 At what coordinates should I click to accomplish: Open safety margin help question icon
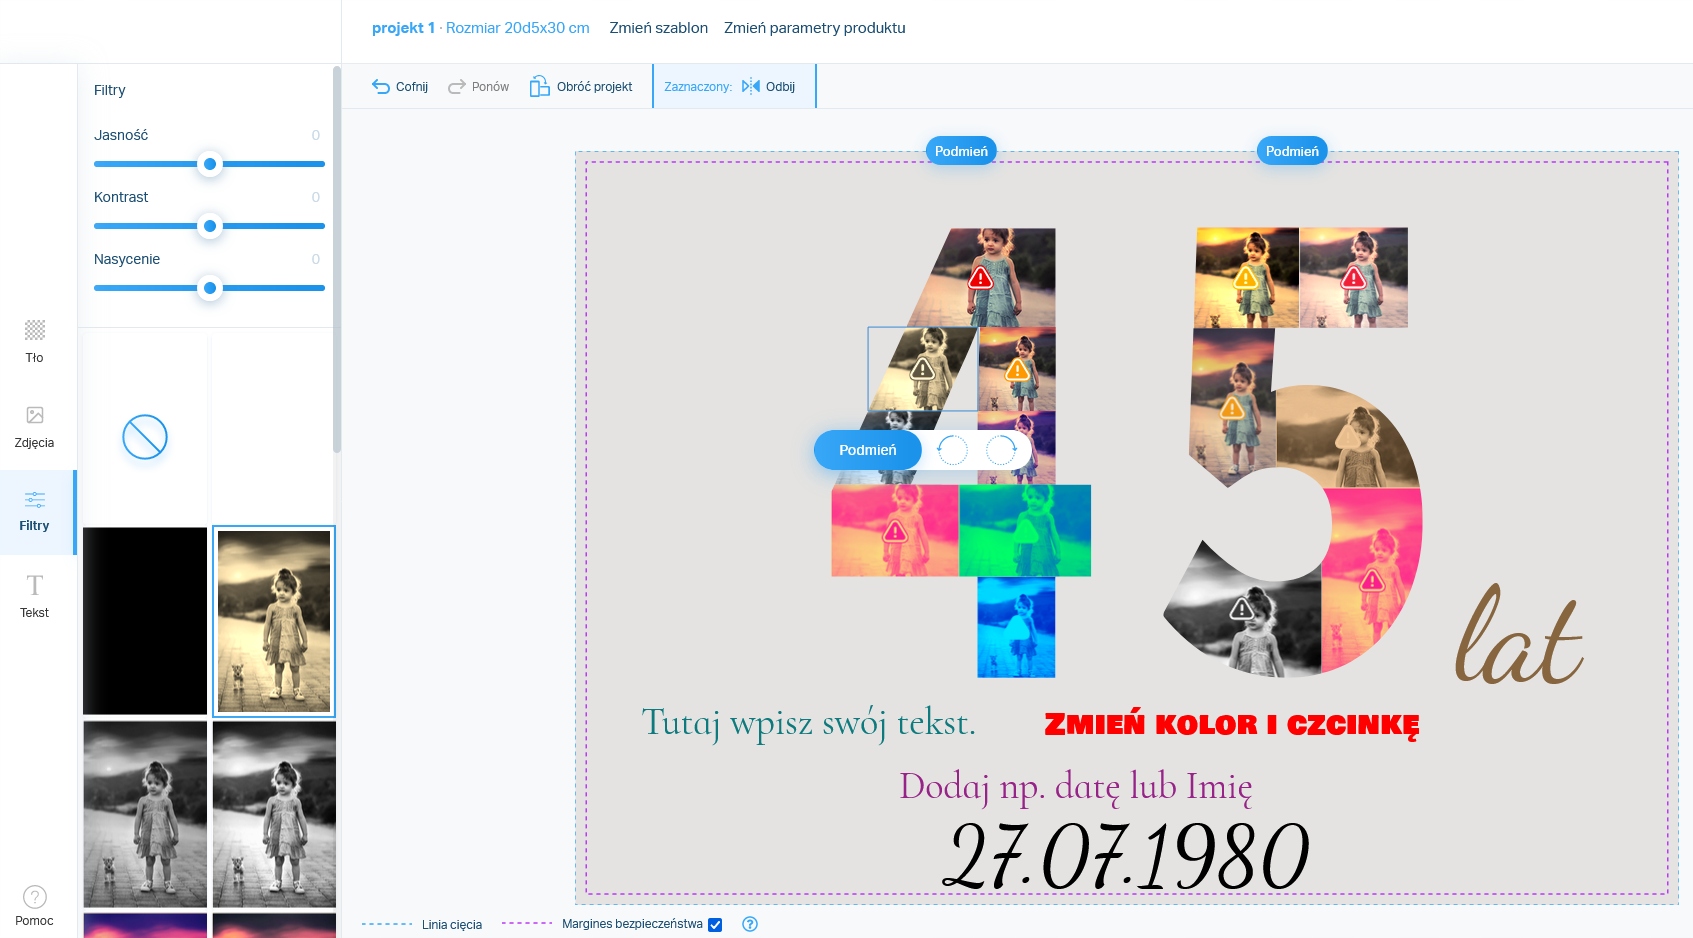coord(750,924)
